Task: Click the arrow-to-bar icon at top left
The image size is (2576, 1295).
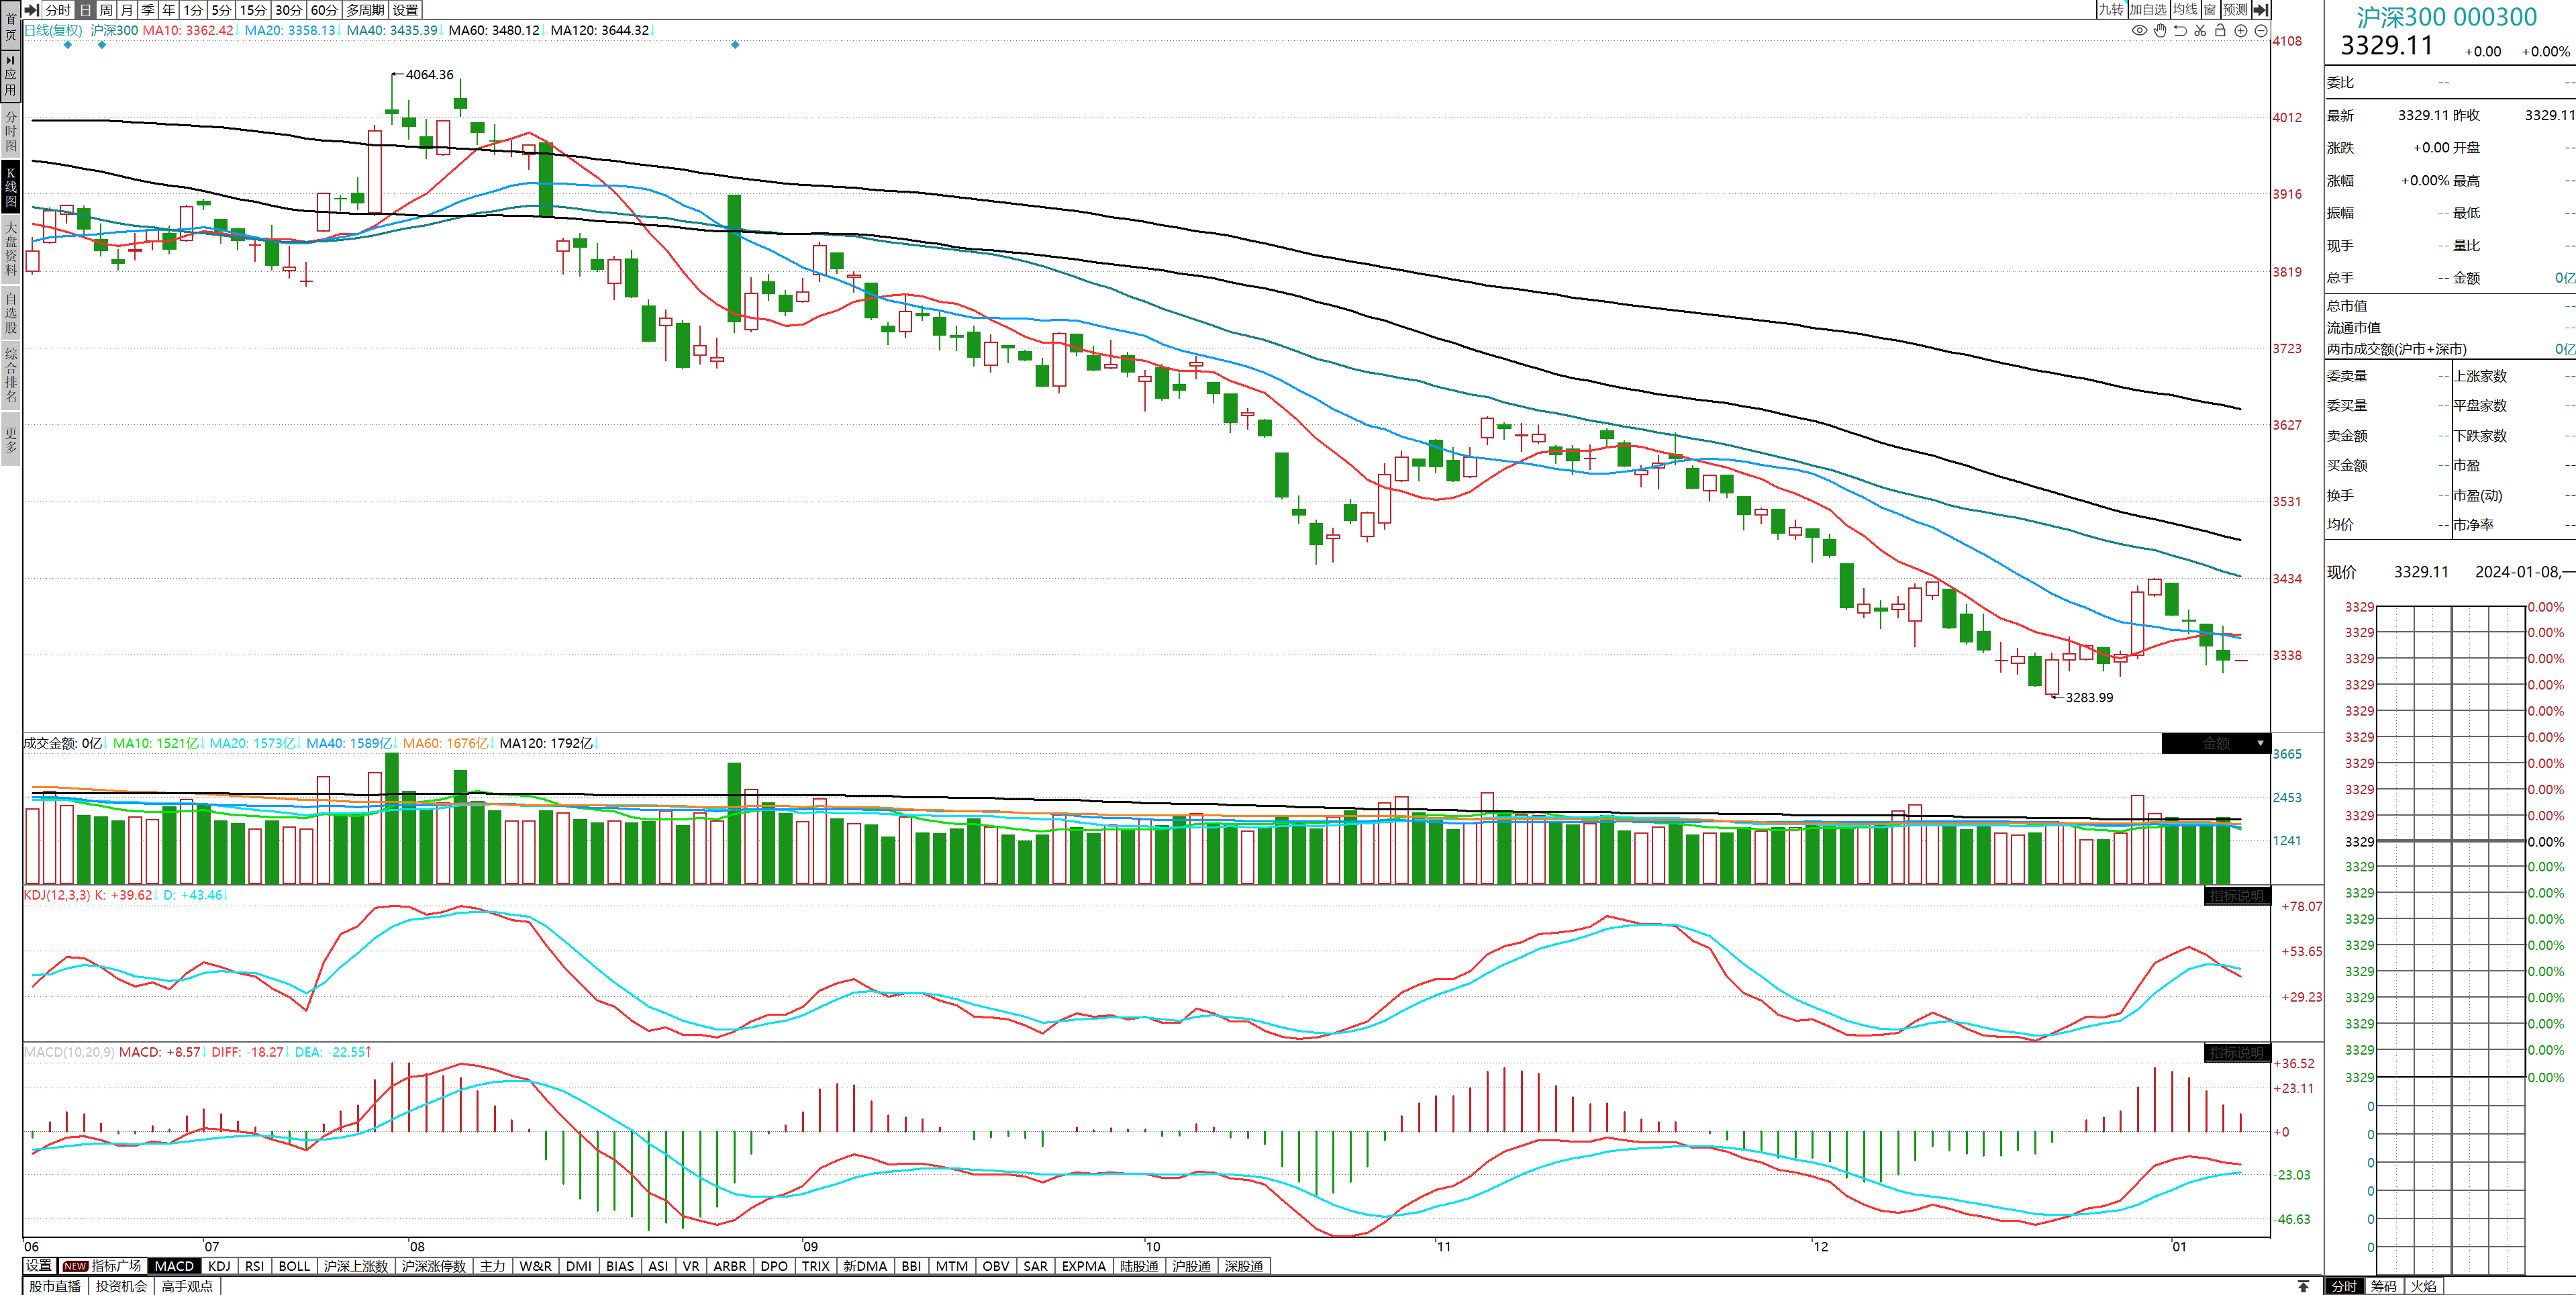Action: 32,10
